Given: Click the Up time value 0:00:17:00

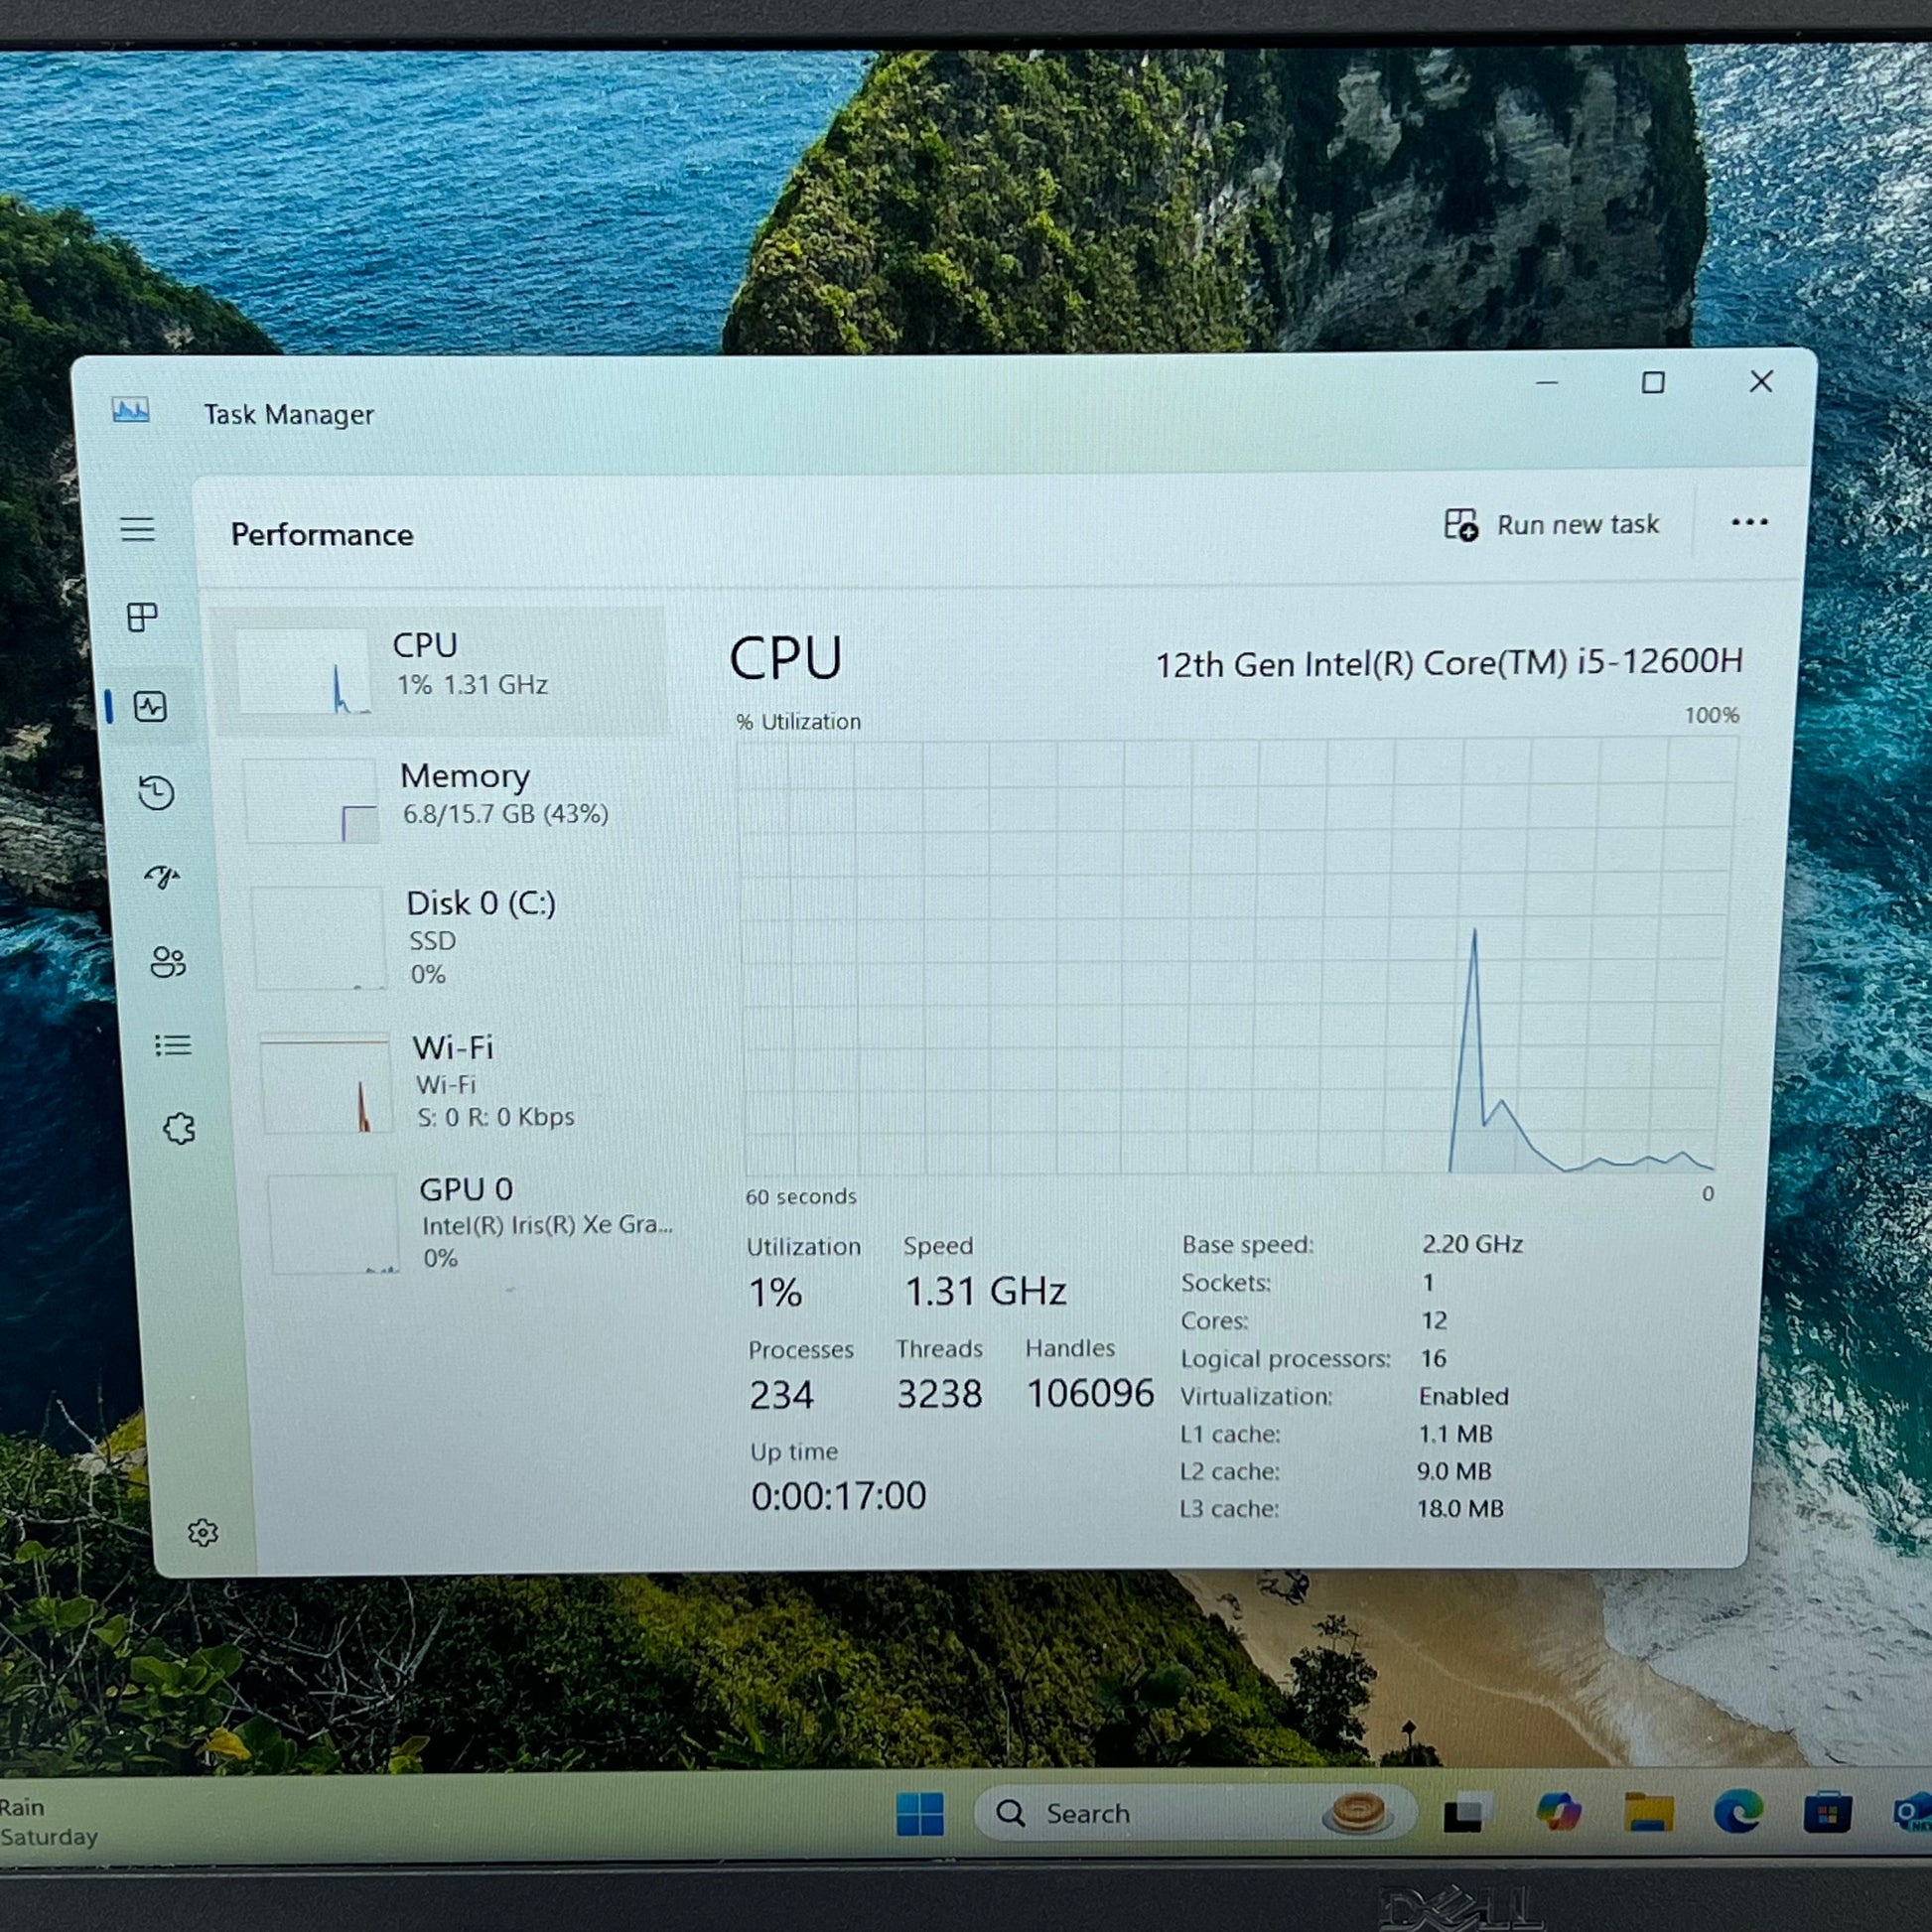Looking at the screenshot, I should [x=838, y=1496].
